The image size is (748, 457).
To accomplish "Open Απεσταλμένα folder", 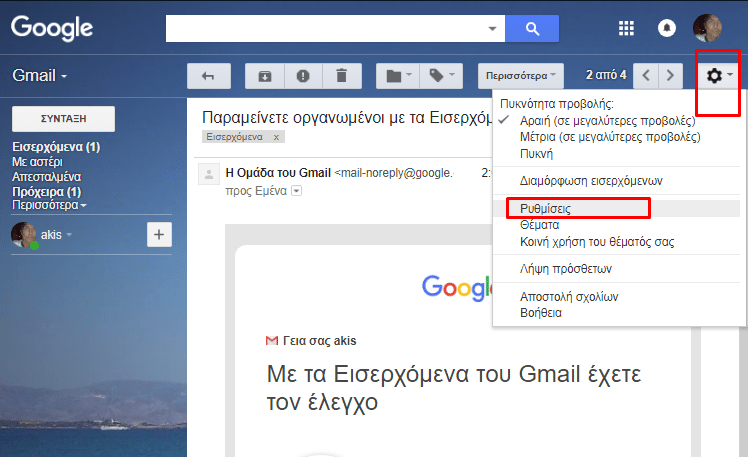I will tap(46, 177).
